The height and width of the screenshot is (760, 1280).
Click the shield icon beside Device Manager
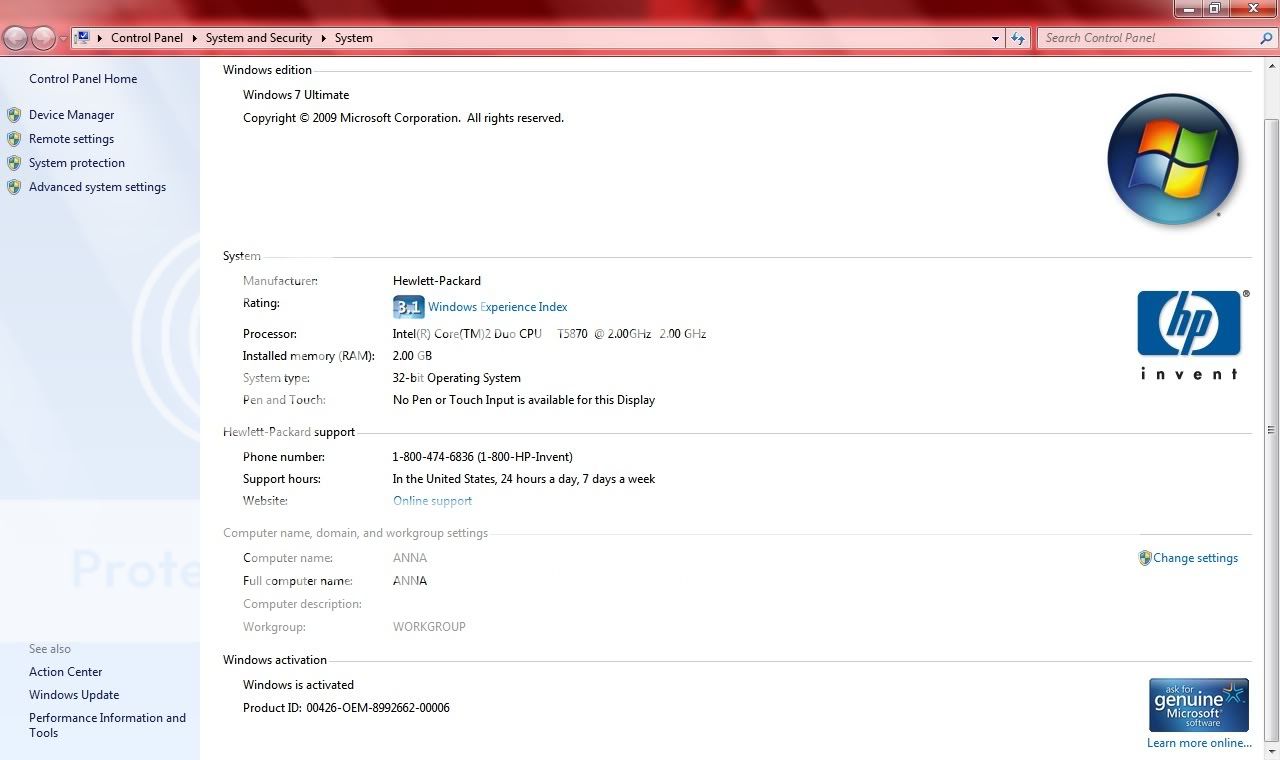14,115
